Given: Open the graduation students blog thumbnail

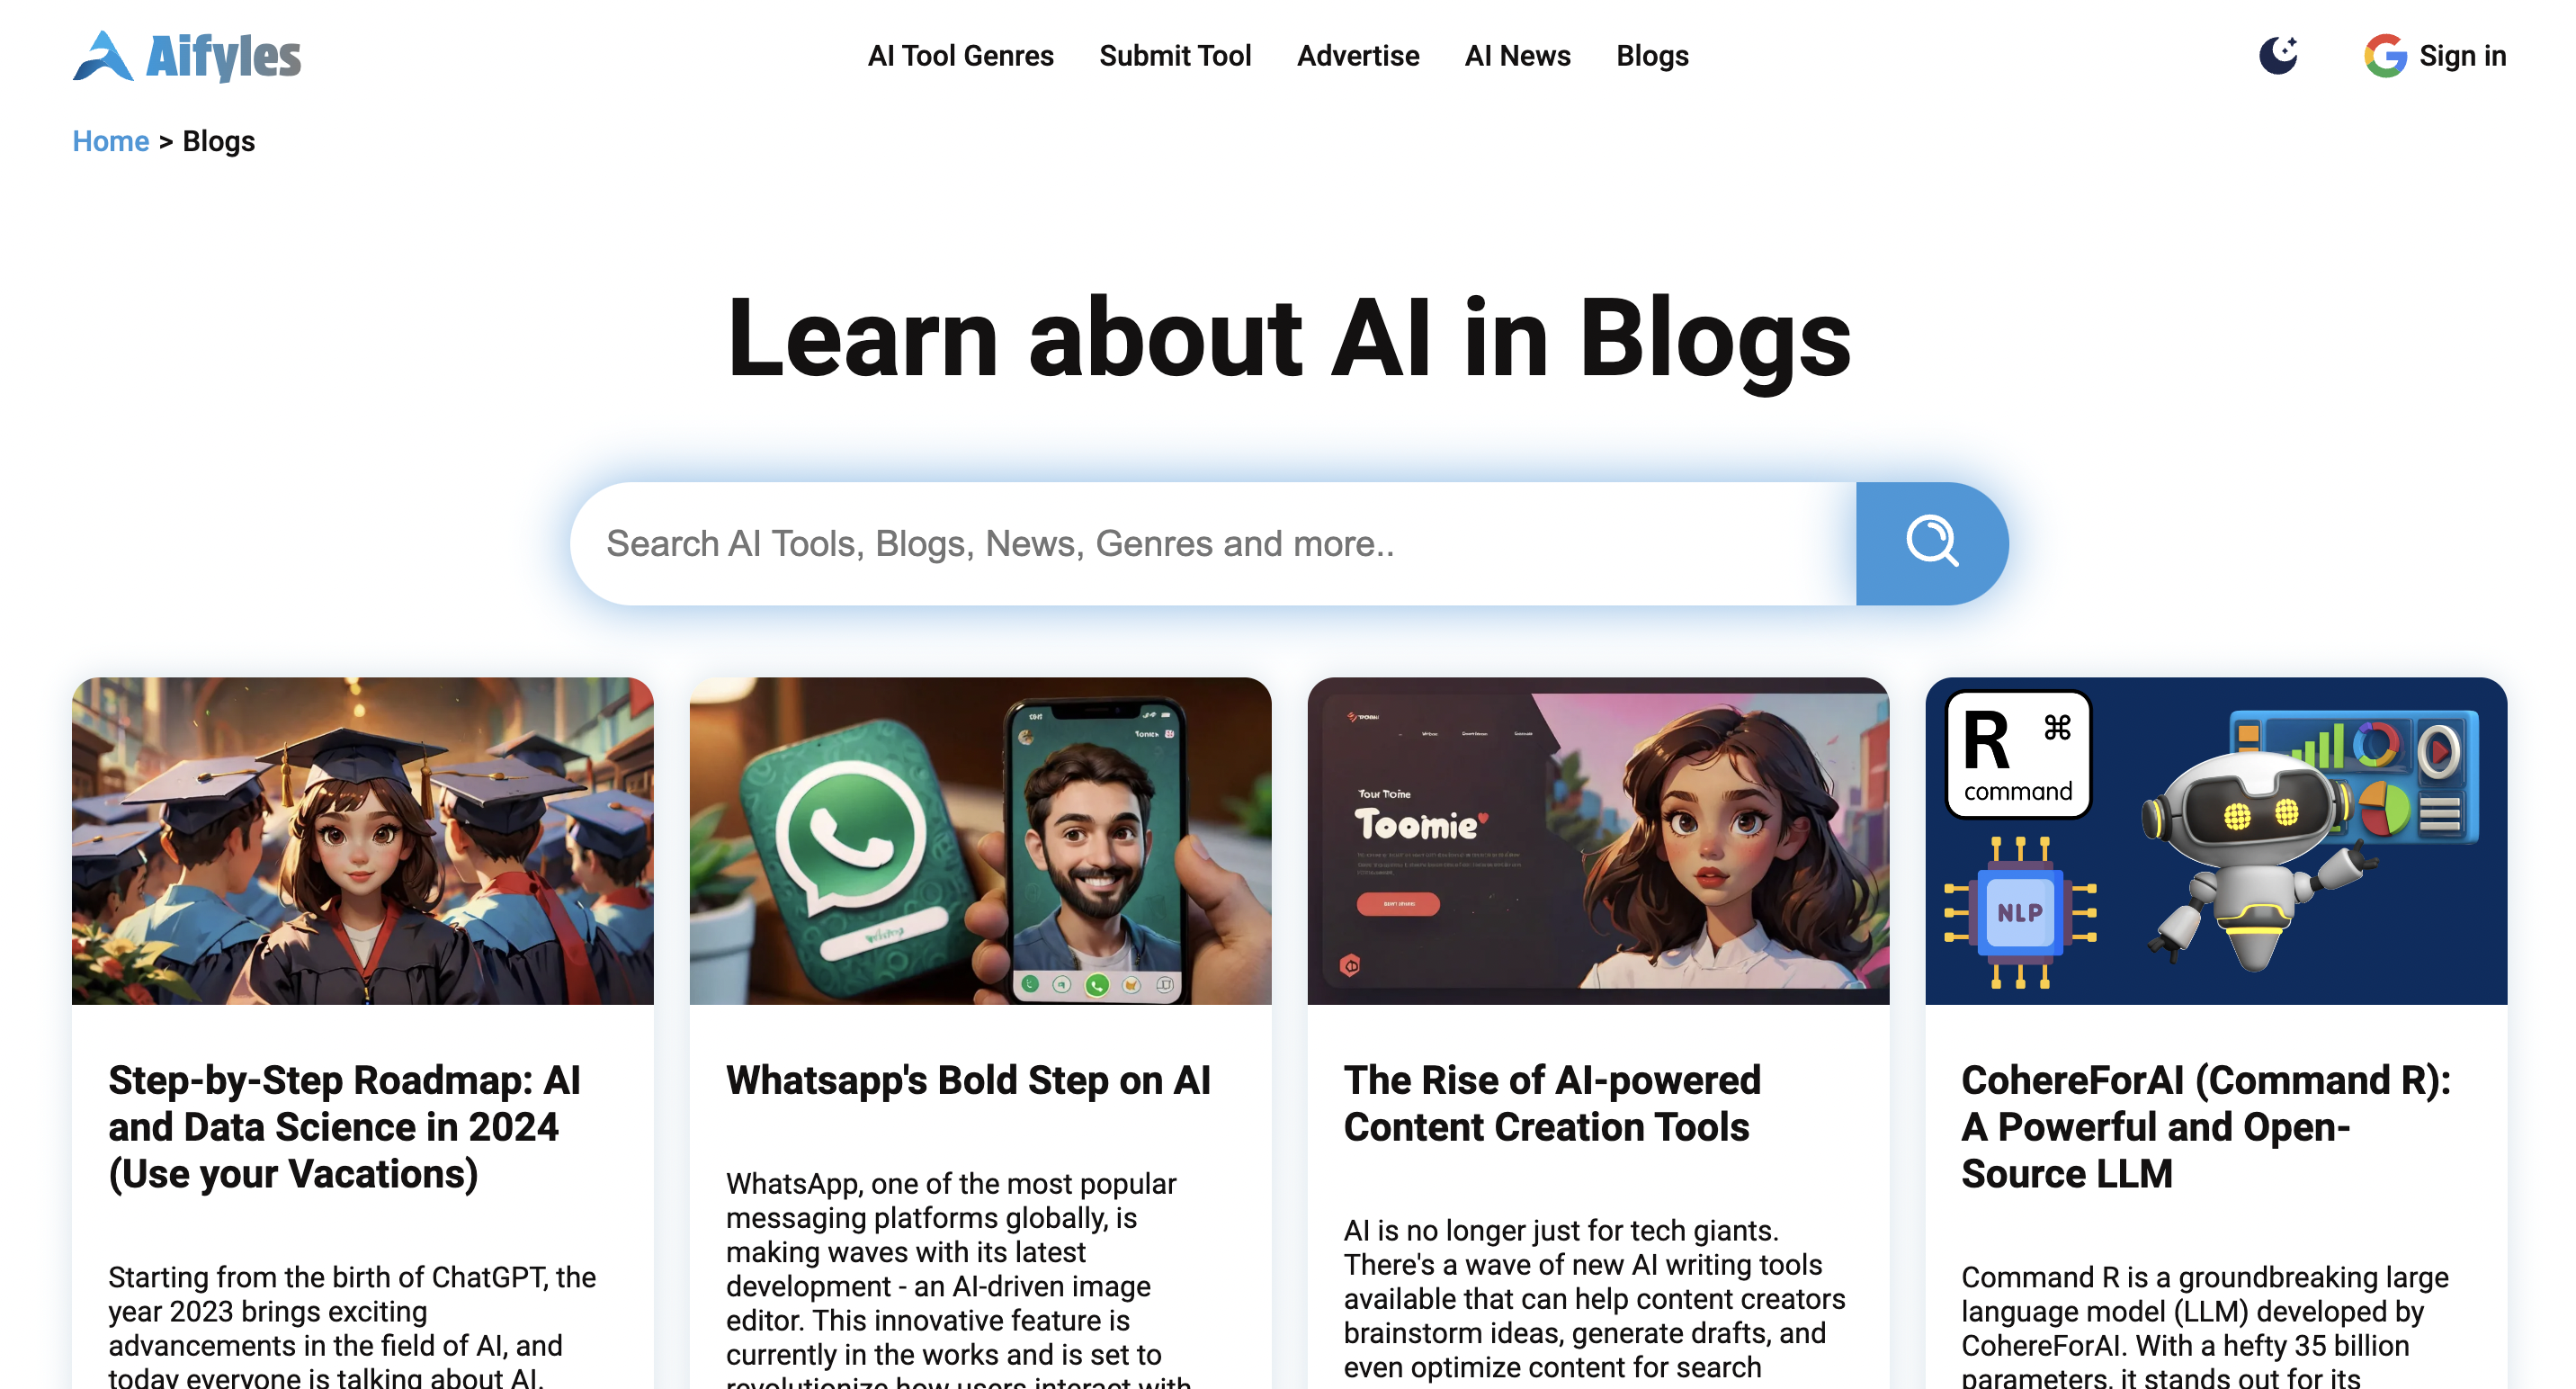Looking at the screenshot, I should (x=362, y=840).
